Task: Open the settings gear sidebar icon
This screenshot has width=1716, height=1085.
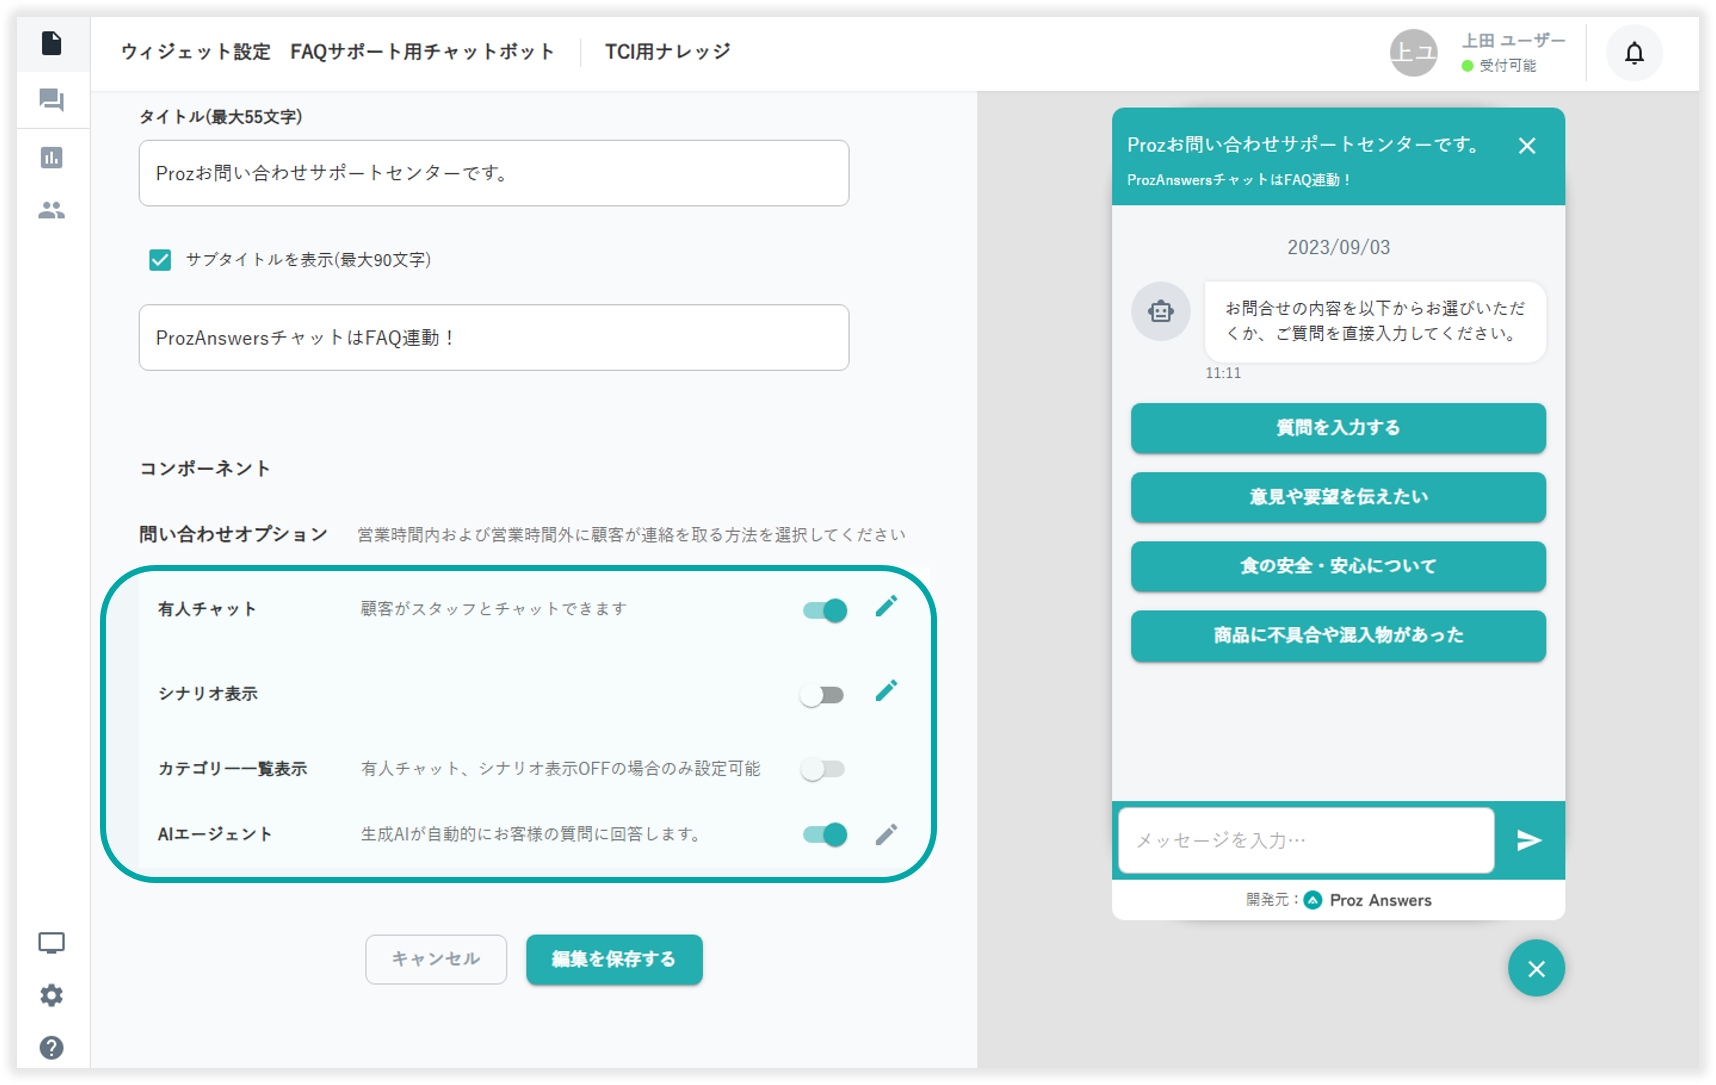Action: coord(51,995)
